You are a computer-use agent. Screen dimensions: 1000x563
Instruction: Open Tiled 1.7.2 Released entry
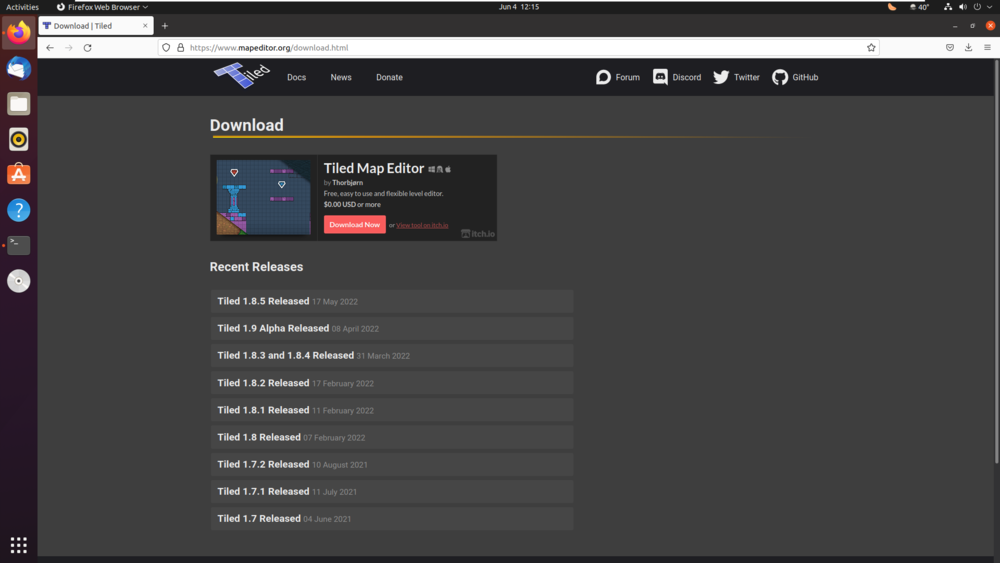[392, 465]
